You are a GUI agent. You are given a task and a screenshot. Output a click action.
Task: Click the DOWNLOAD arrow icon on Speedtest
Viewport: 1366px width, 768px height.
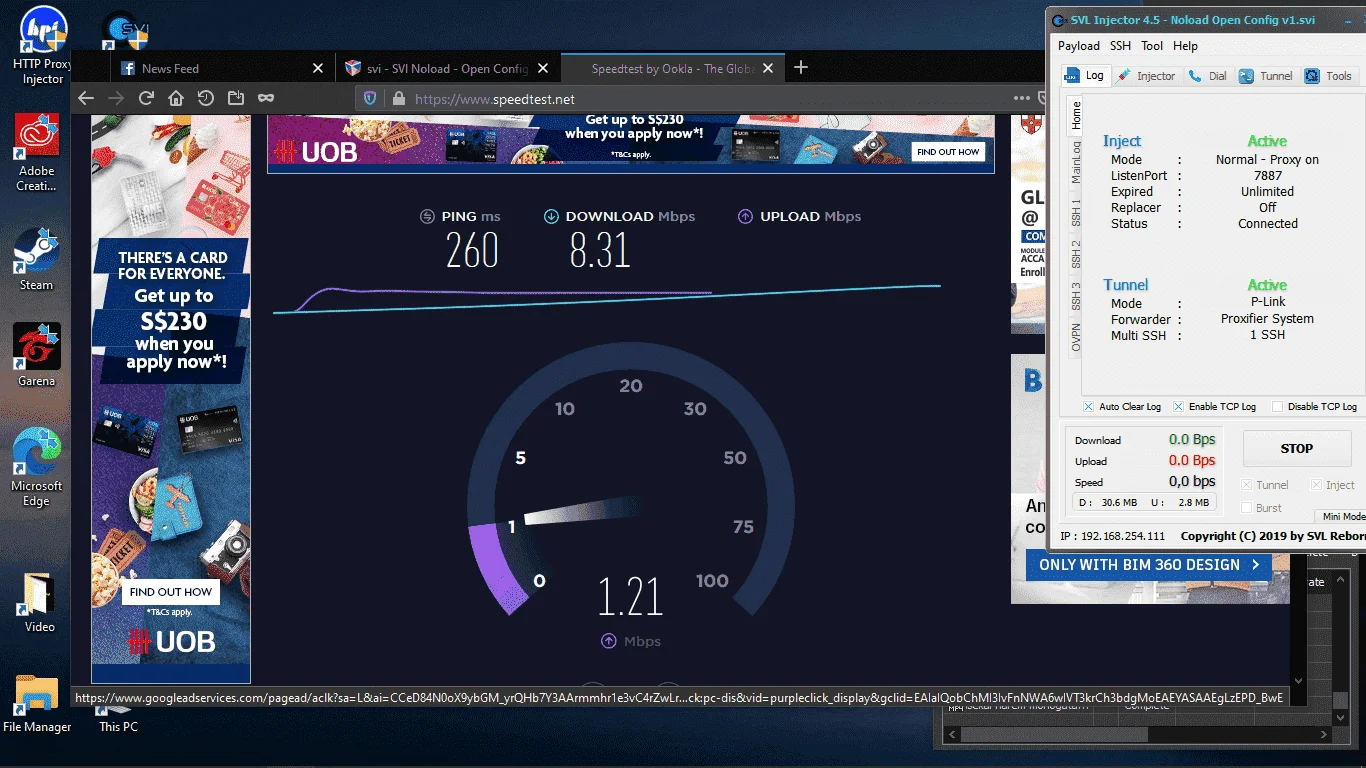click(550, 216)
